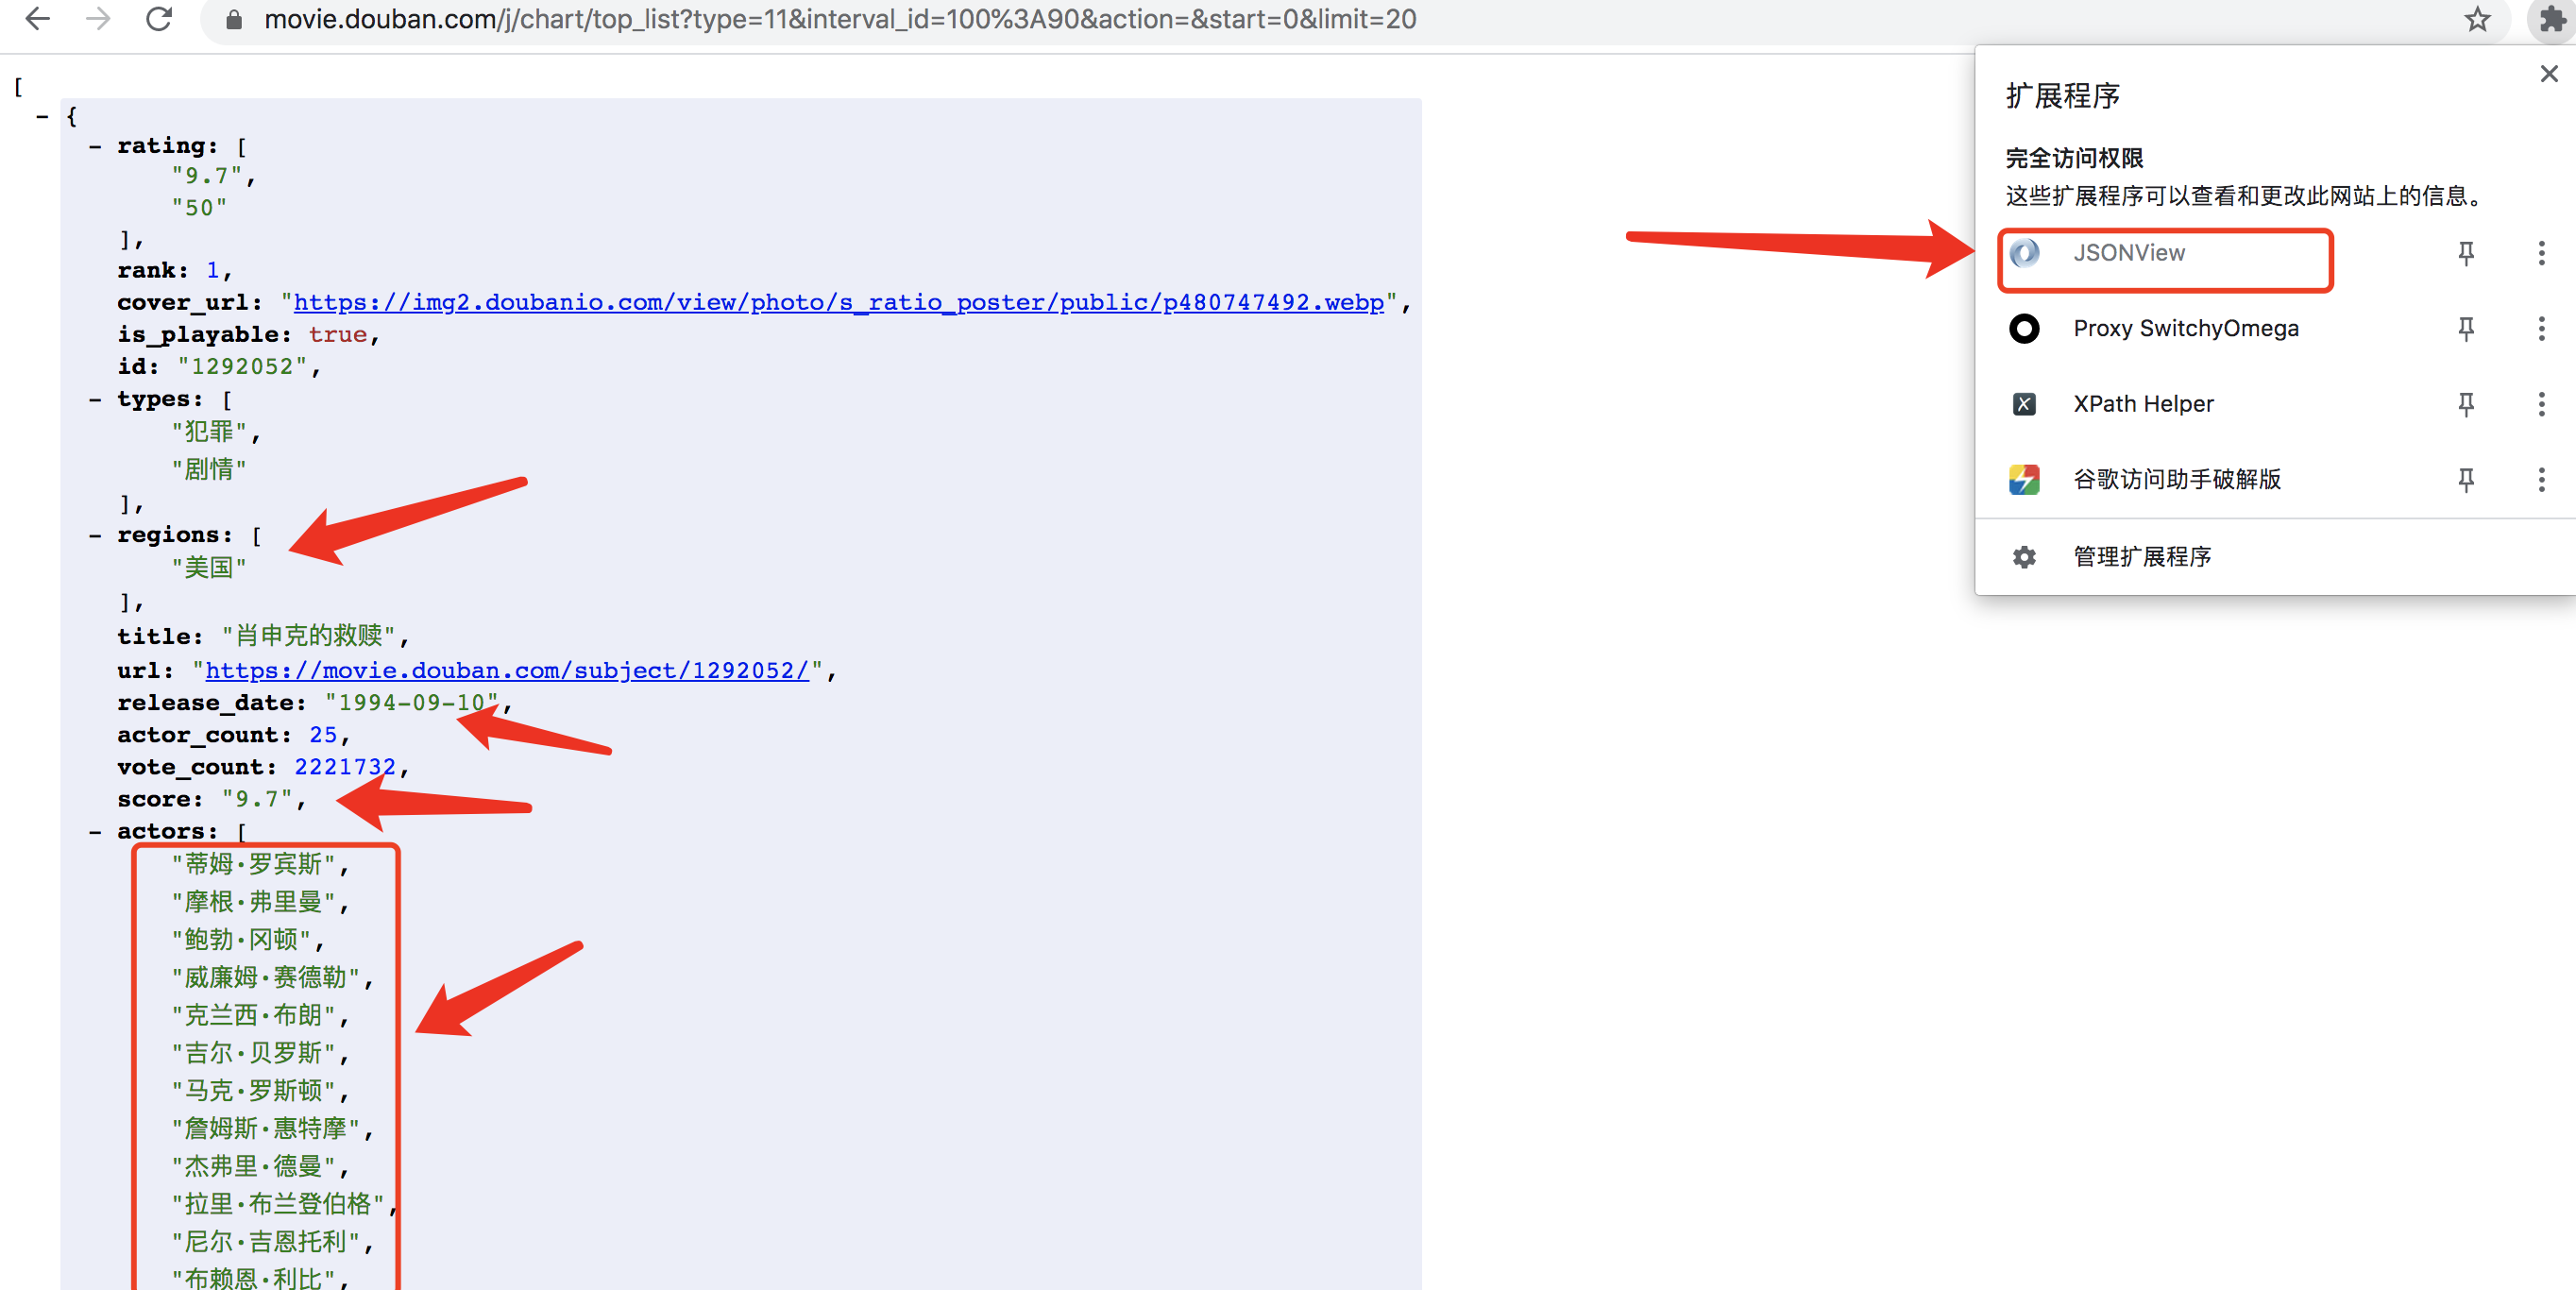The height and width of the screenshot is (1290, 2576).
Task: Open more options for JSONView
Action: click(2541, 253)
